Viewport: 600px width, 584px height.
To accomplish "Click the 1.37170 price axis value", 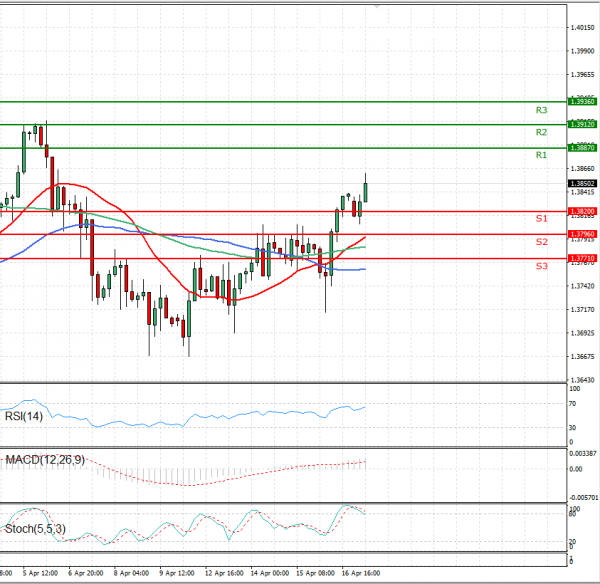I will coord(582,309).
